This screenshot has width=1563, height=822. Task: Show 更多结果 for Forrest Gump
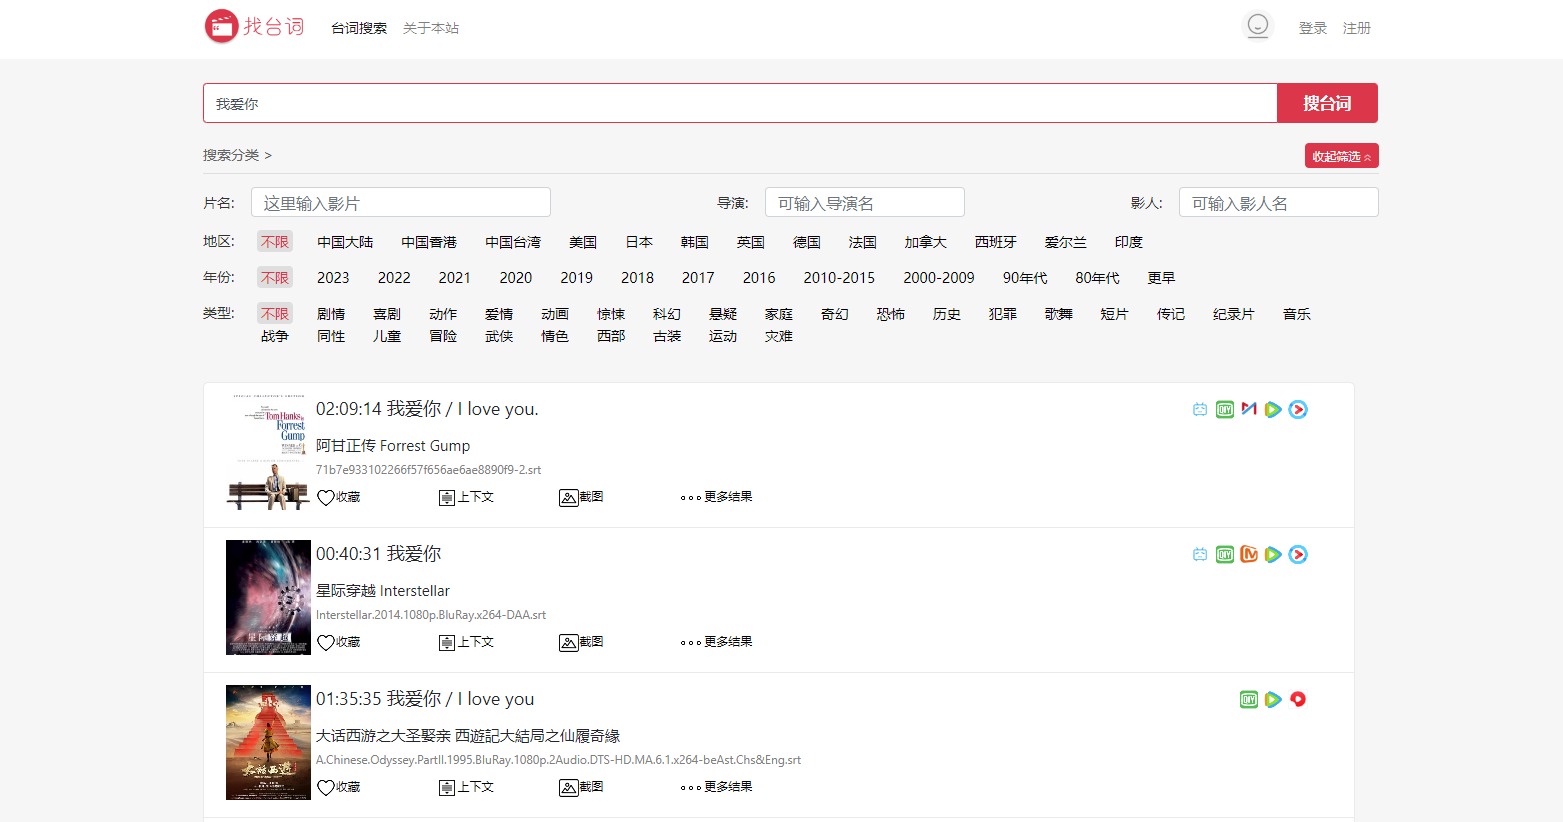tap(716, 497)
